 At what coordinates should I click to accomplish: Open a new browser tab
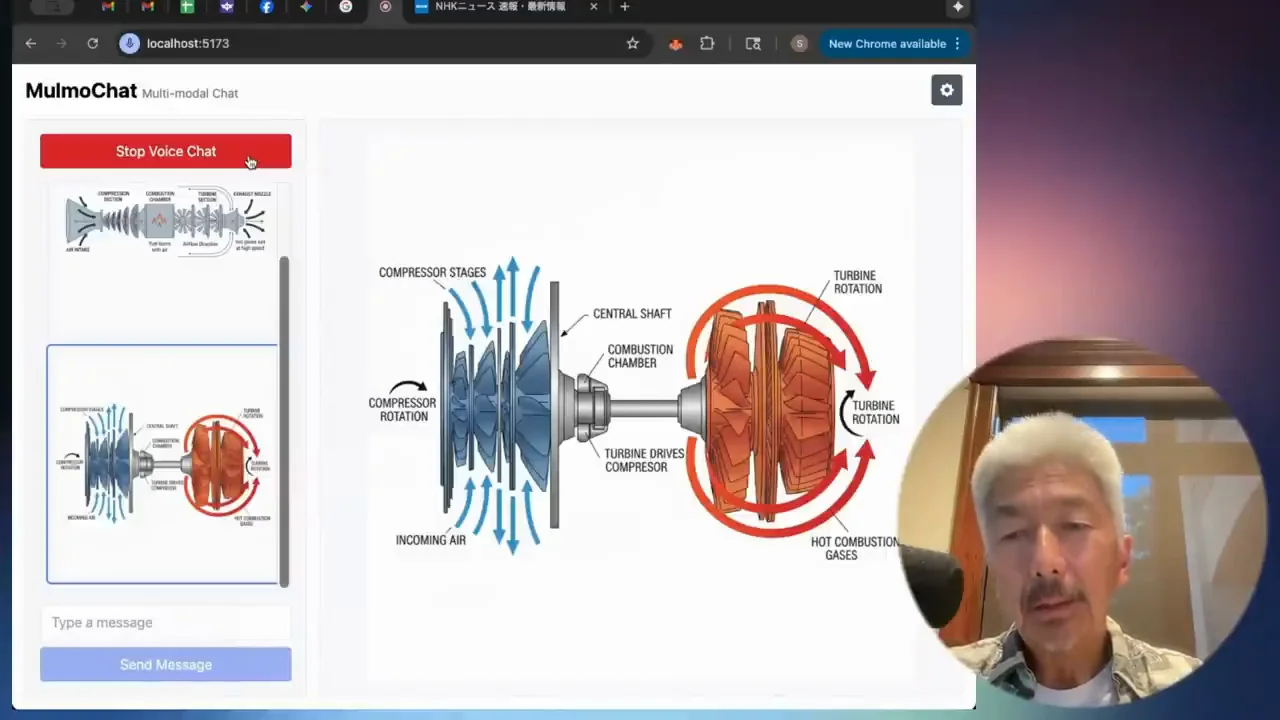[x=624, y=7]
